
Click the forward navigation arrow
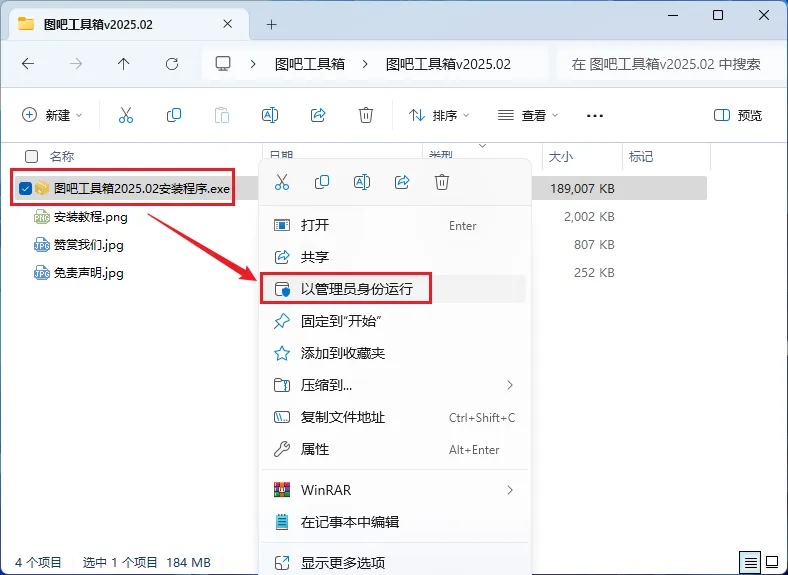pos(76,64)
